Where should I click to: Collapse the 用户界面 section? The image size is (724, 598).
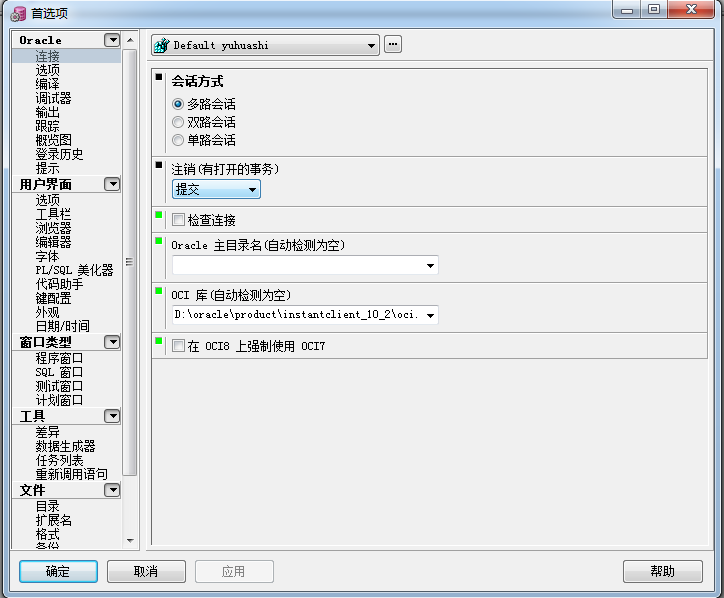pyautogui.click(x=112, y=184)
